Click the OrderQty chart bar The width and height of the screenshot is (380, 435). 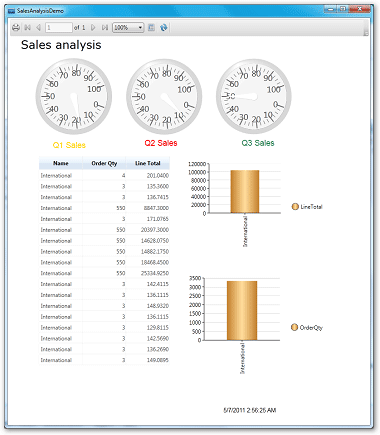pos(242,310)
